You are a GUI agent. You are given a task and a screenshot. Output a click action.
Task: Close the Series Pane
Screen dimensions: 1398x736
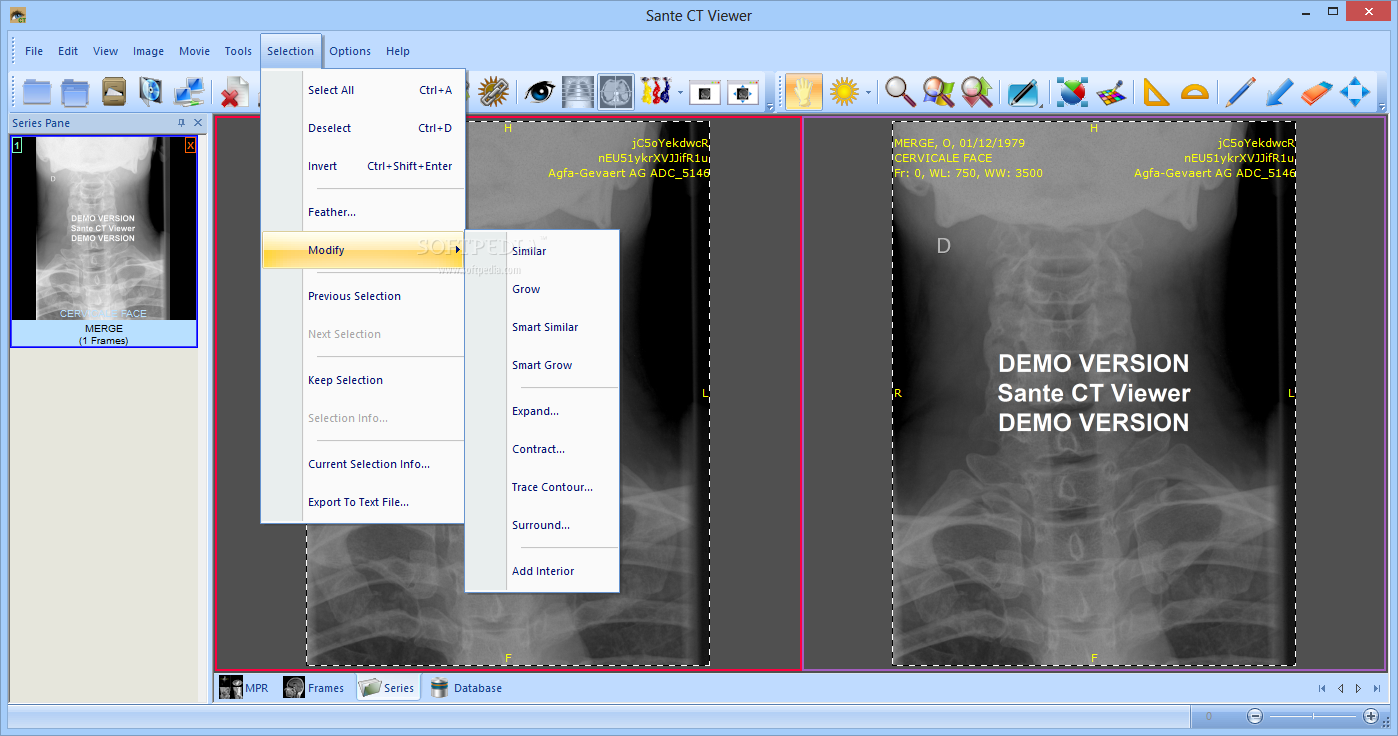(197, 123)
